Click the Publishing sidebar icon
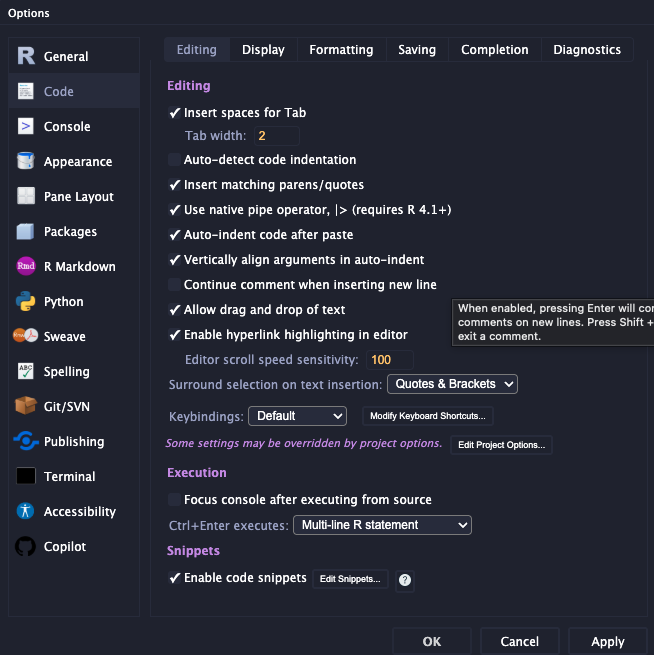 click(x=26, y=442)
